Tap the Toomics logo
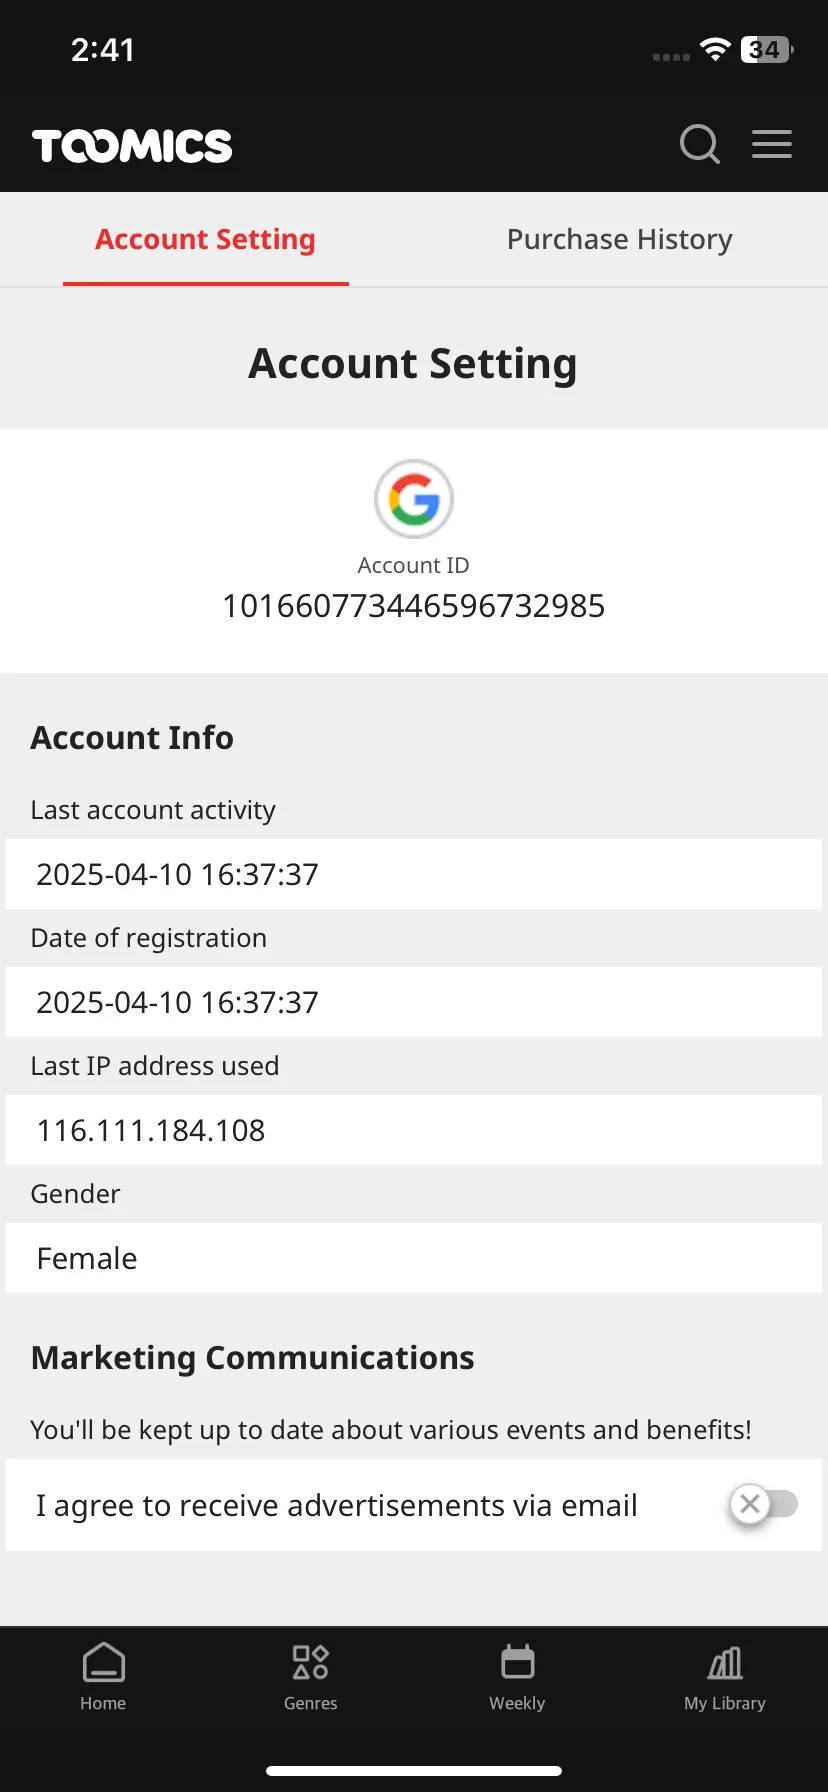The height and width of the screenshot is (1792, 828). (x=132, y=146)
